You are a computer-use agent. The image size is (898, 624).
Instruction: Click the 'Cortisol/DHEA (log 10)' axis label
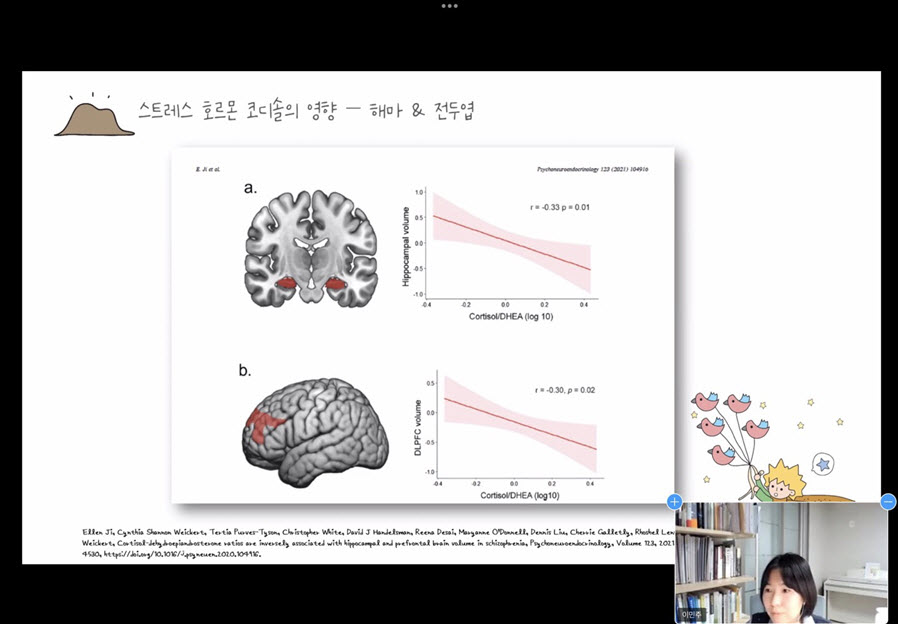pos(511,317)
